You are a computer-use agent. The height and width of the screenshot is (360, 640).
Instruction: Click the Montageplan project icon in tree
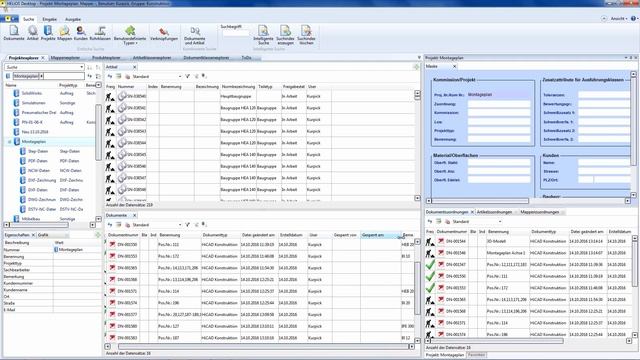[x=17, y=142]
